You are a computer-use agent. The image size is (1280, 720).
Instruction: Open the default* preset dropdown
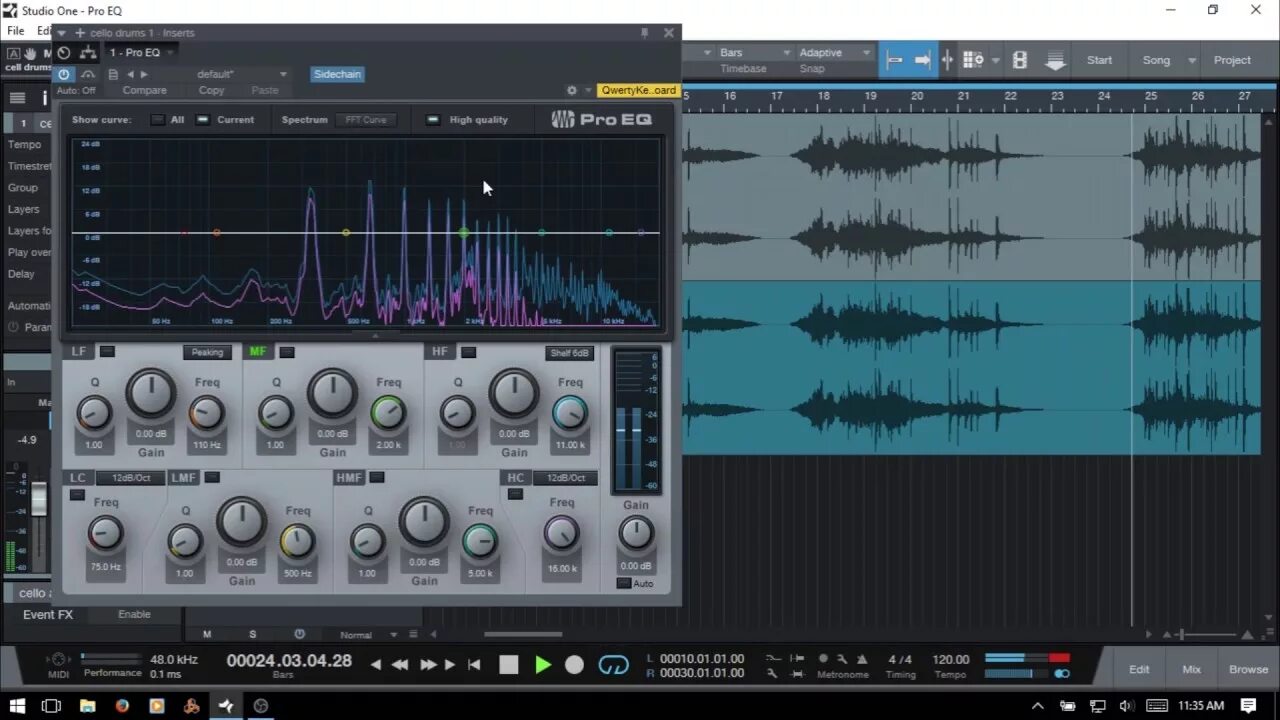[x=241, y=74]
